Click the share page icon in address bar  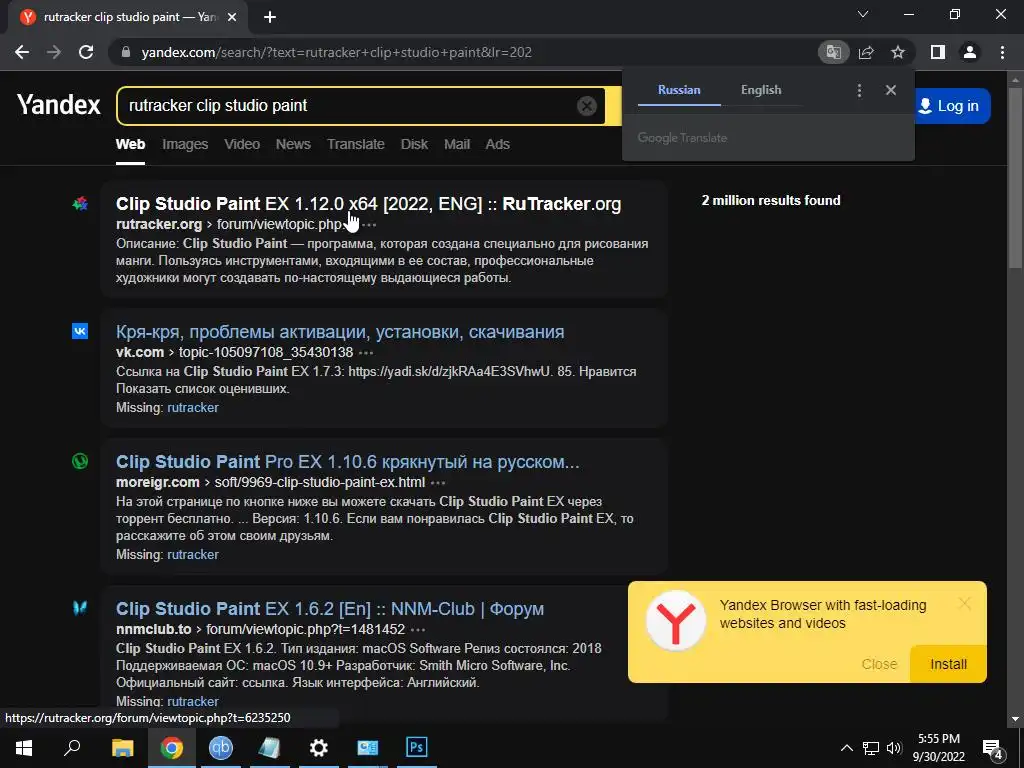coord(866,52)
